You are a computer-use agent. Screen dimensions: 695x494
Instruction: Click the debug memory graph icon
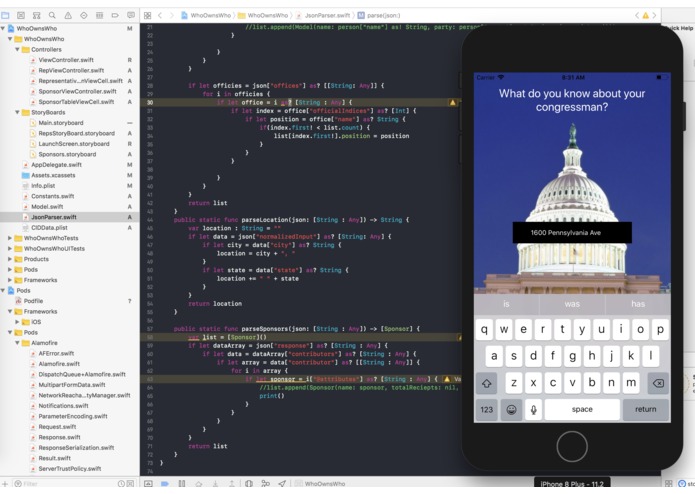tap(266, 484)
